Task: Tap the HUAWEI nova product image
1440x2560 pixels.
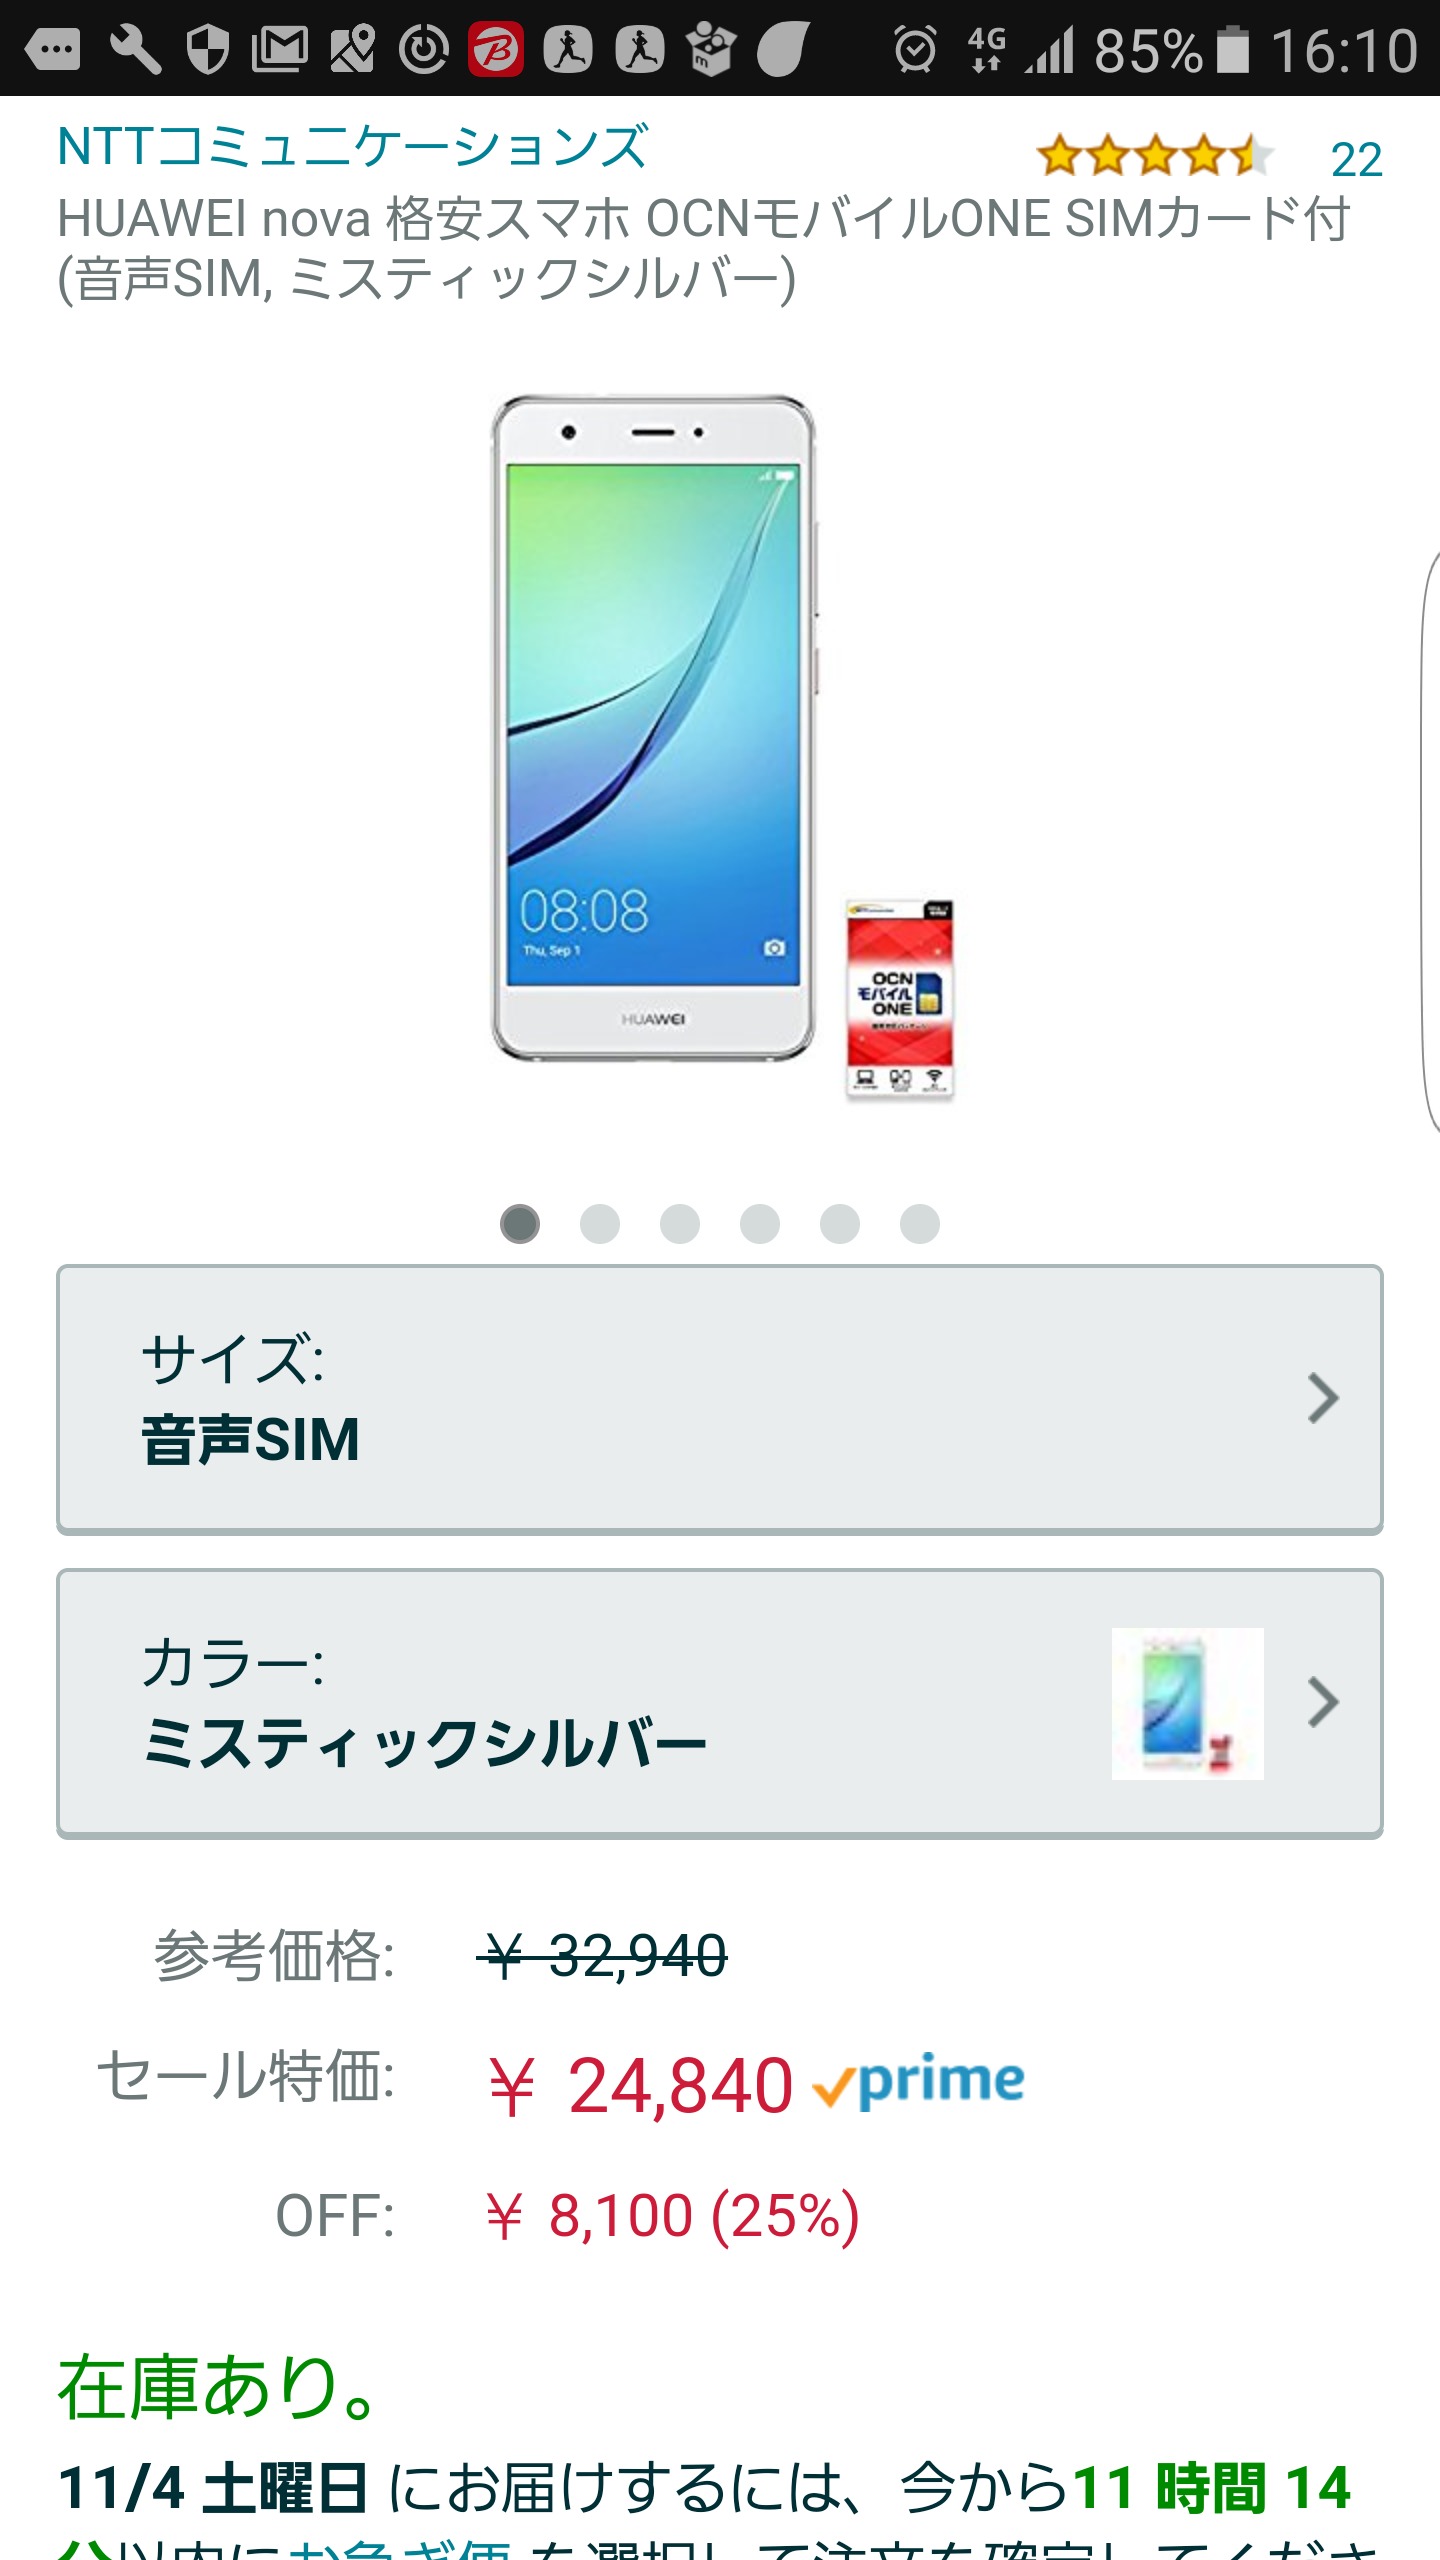Action: [722, 747]
